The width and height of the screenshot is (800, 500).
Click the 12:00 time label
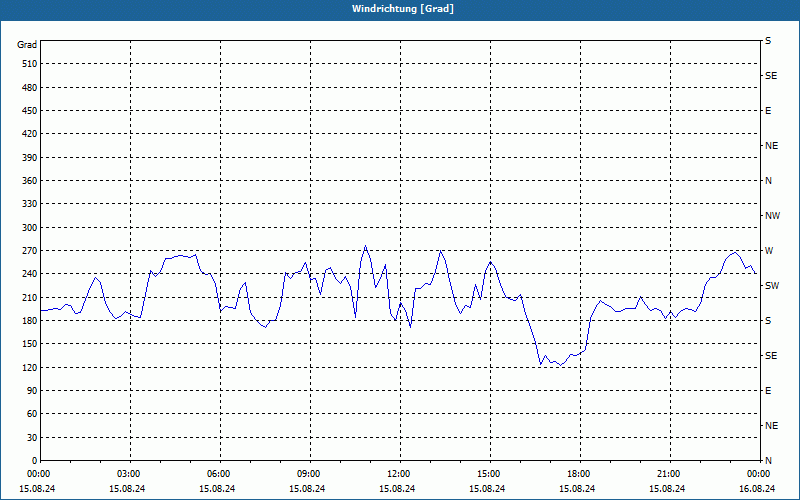pyautogui.click(x=400, y=474)
